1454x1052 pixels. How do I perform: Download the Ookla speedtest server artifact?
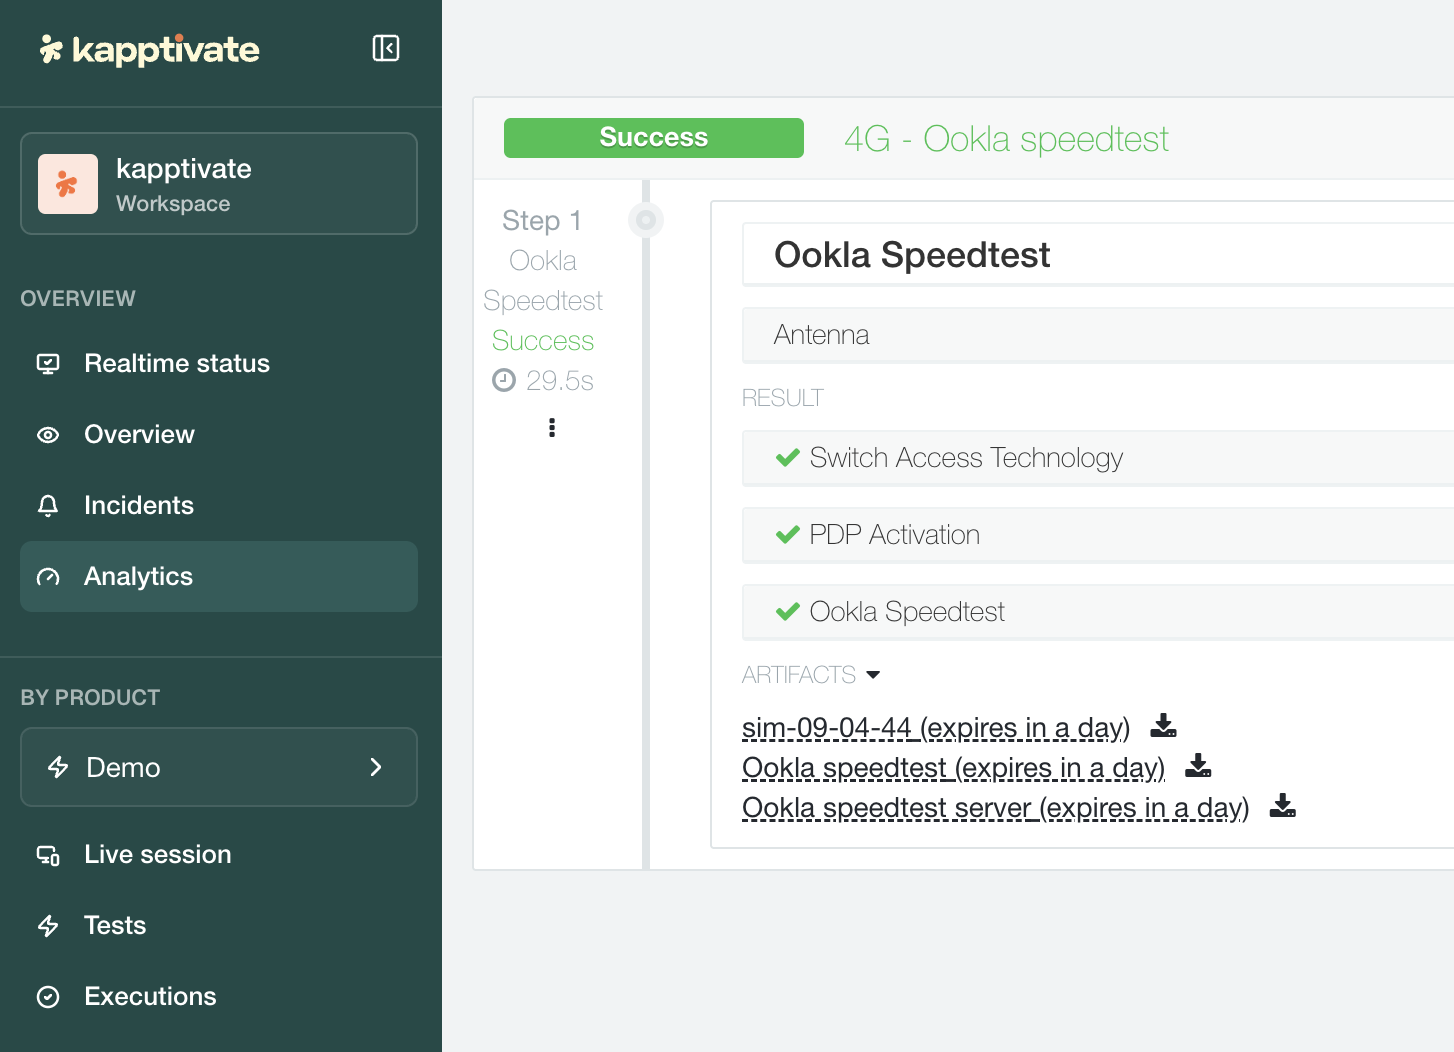point(1283,805)
